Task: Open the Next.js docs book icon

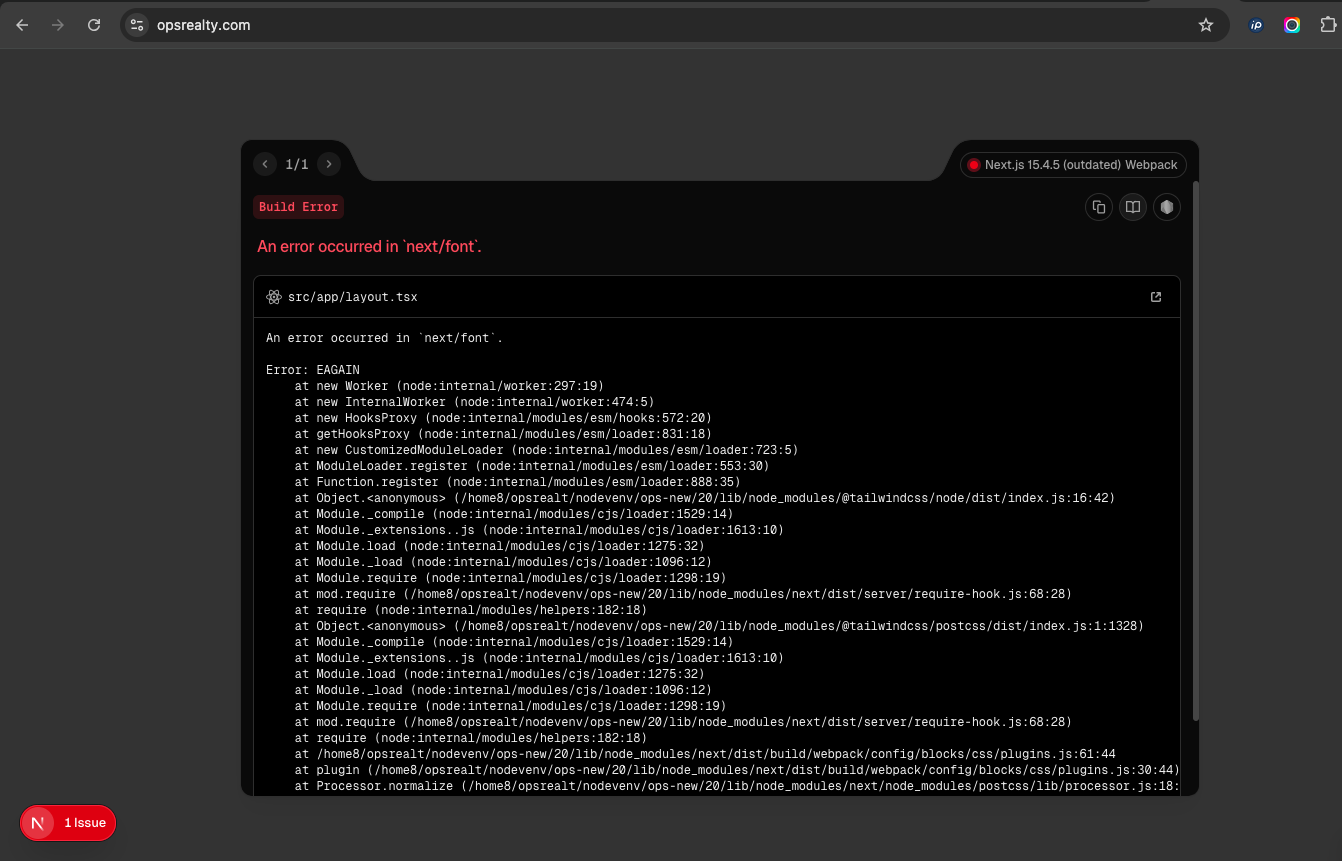Action: click(x=1132, y=207)
